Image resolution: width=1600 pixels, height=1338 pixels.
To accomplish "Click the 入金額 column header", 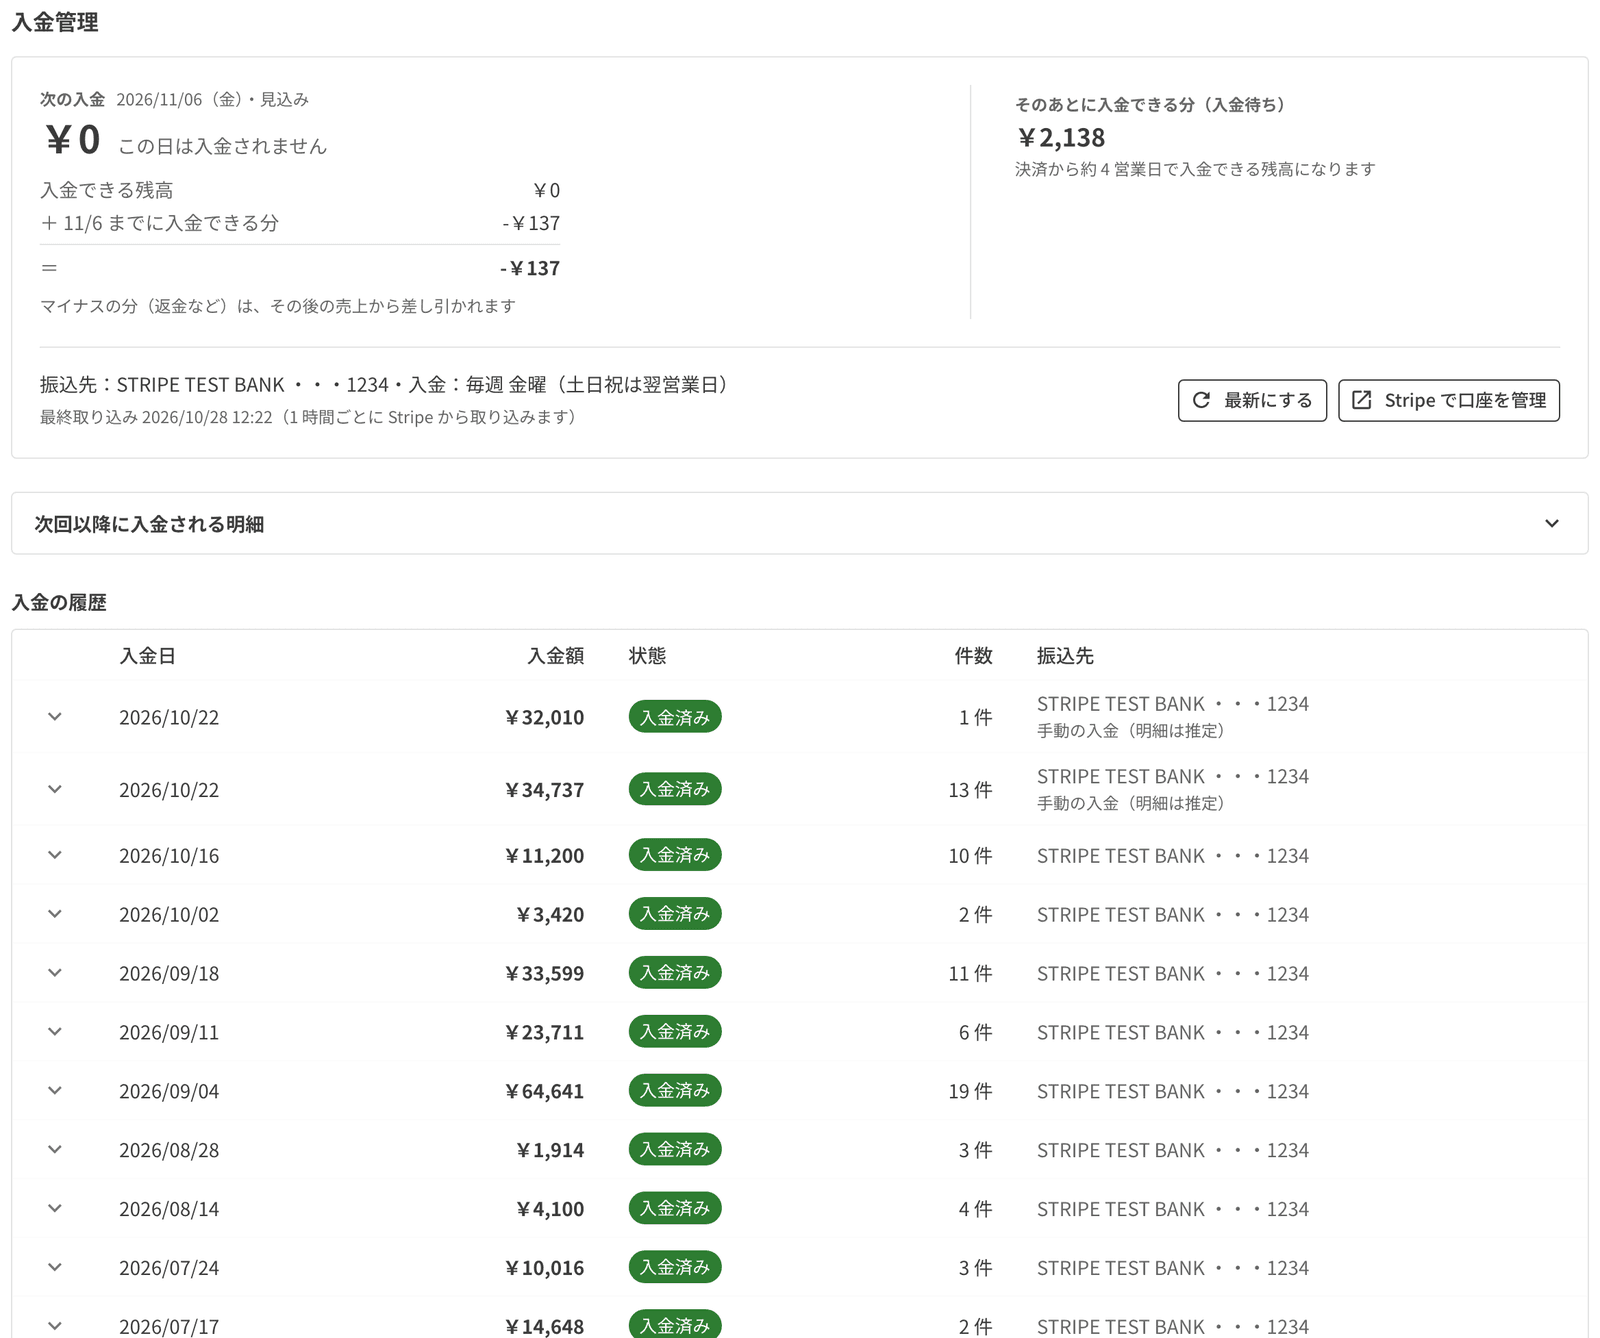I will pyautogui.click(x=556, y=656).
